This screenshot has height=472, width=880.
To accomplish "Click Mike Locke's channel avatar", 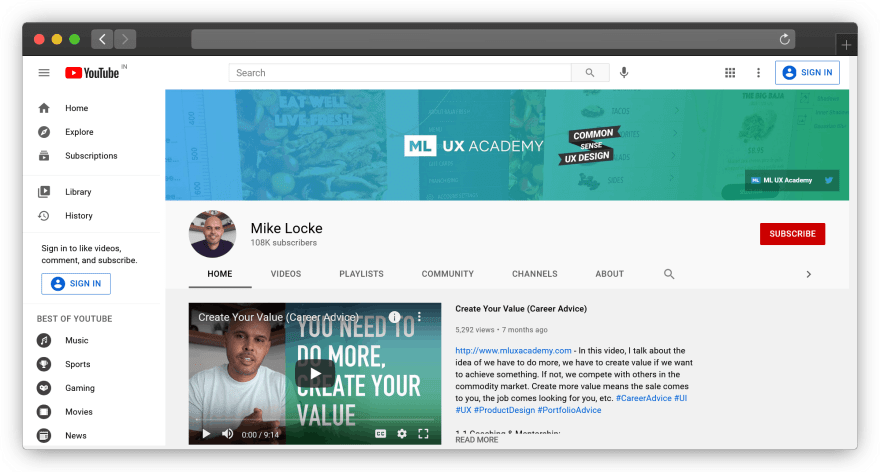I will coord(212,233).
